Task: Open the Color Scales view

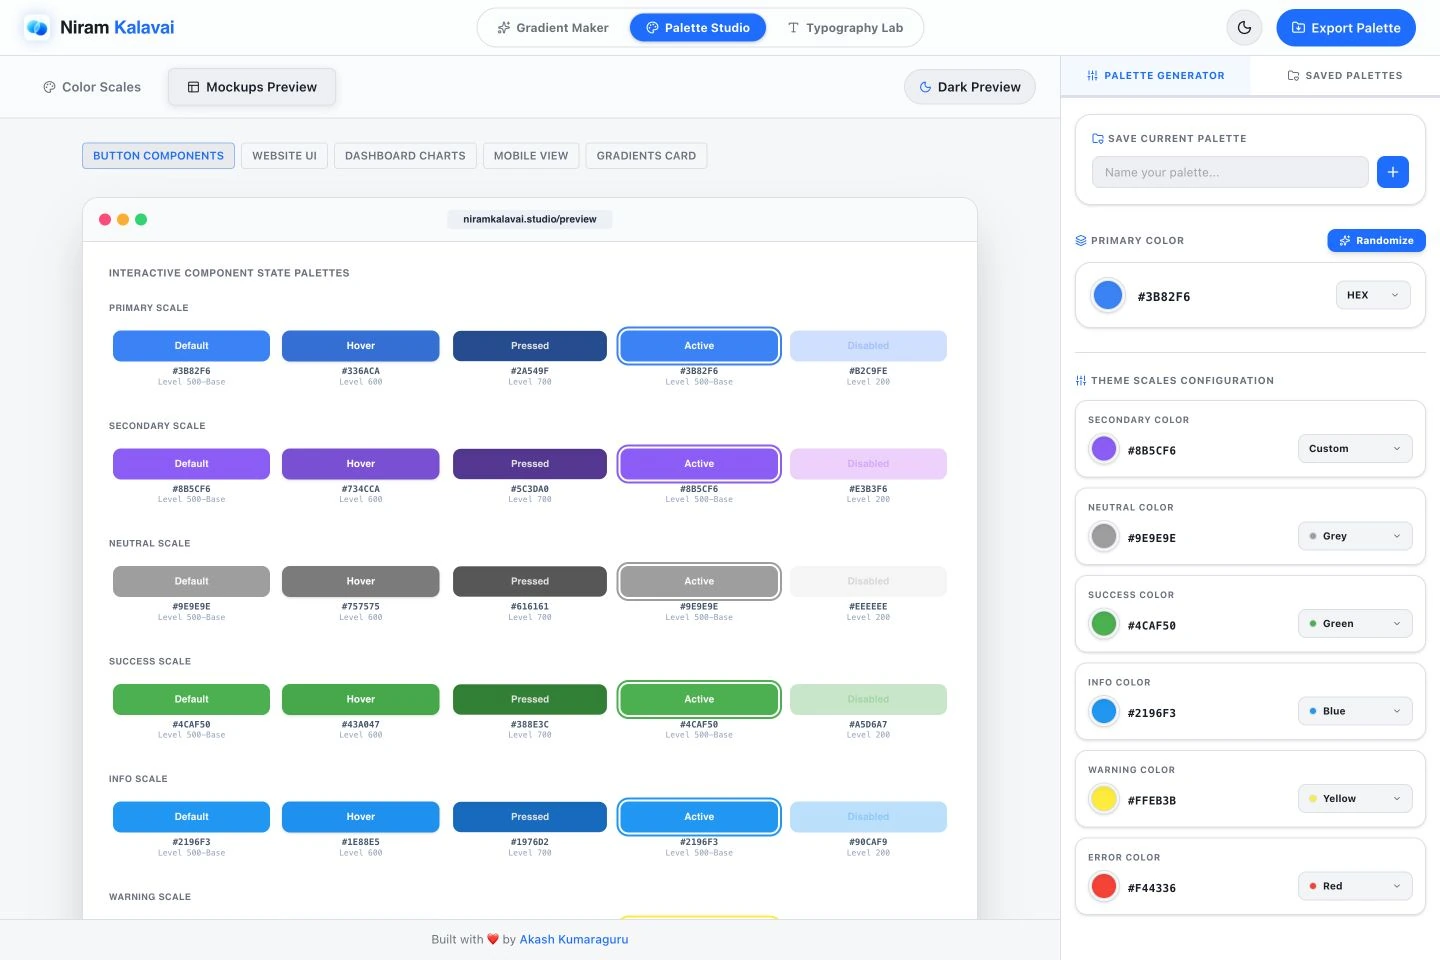Action: 92,87
